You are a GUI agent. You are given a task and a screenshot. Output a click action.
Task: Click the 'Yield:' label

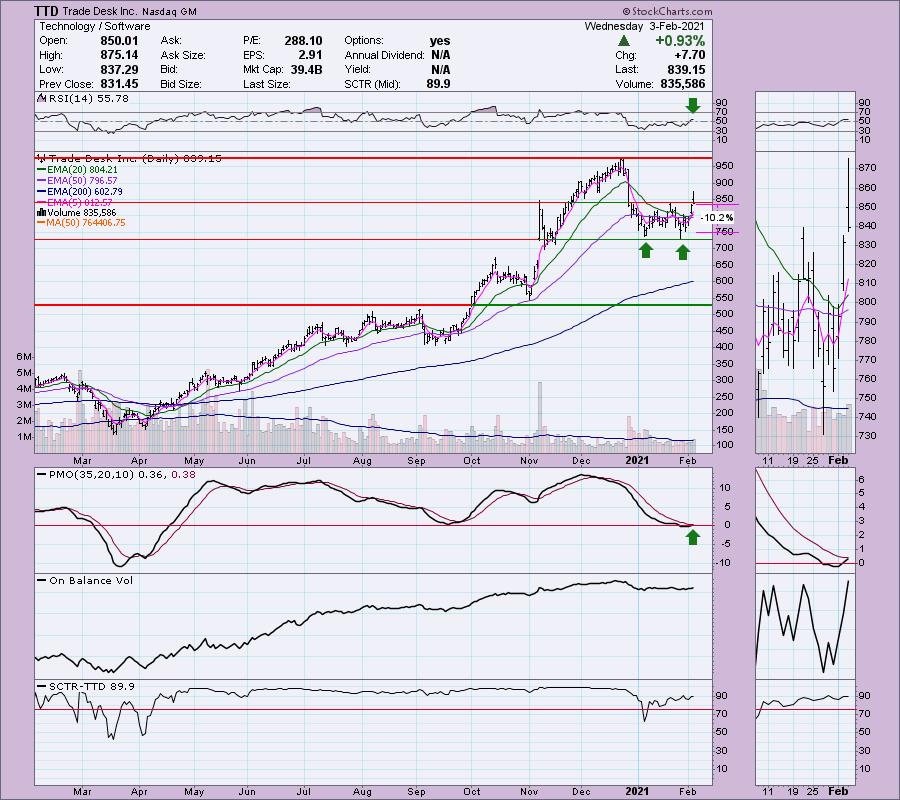pos(357,69)
